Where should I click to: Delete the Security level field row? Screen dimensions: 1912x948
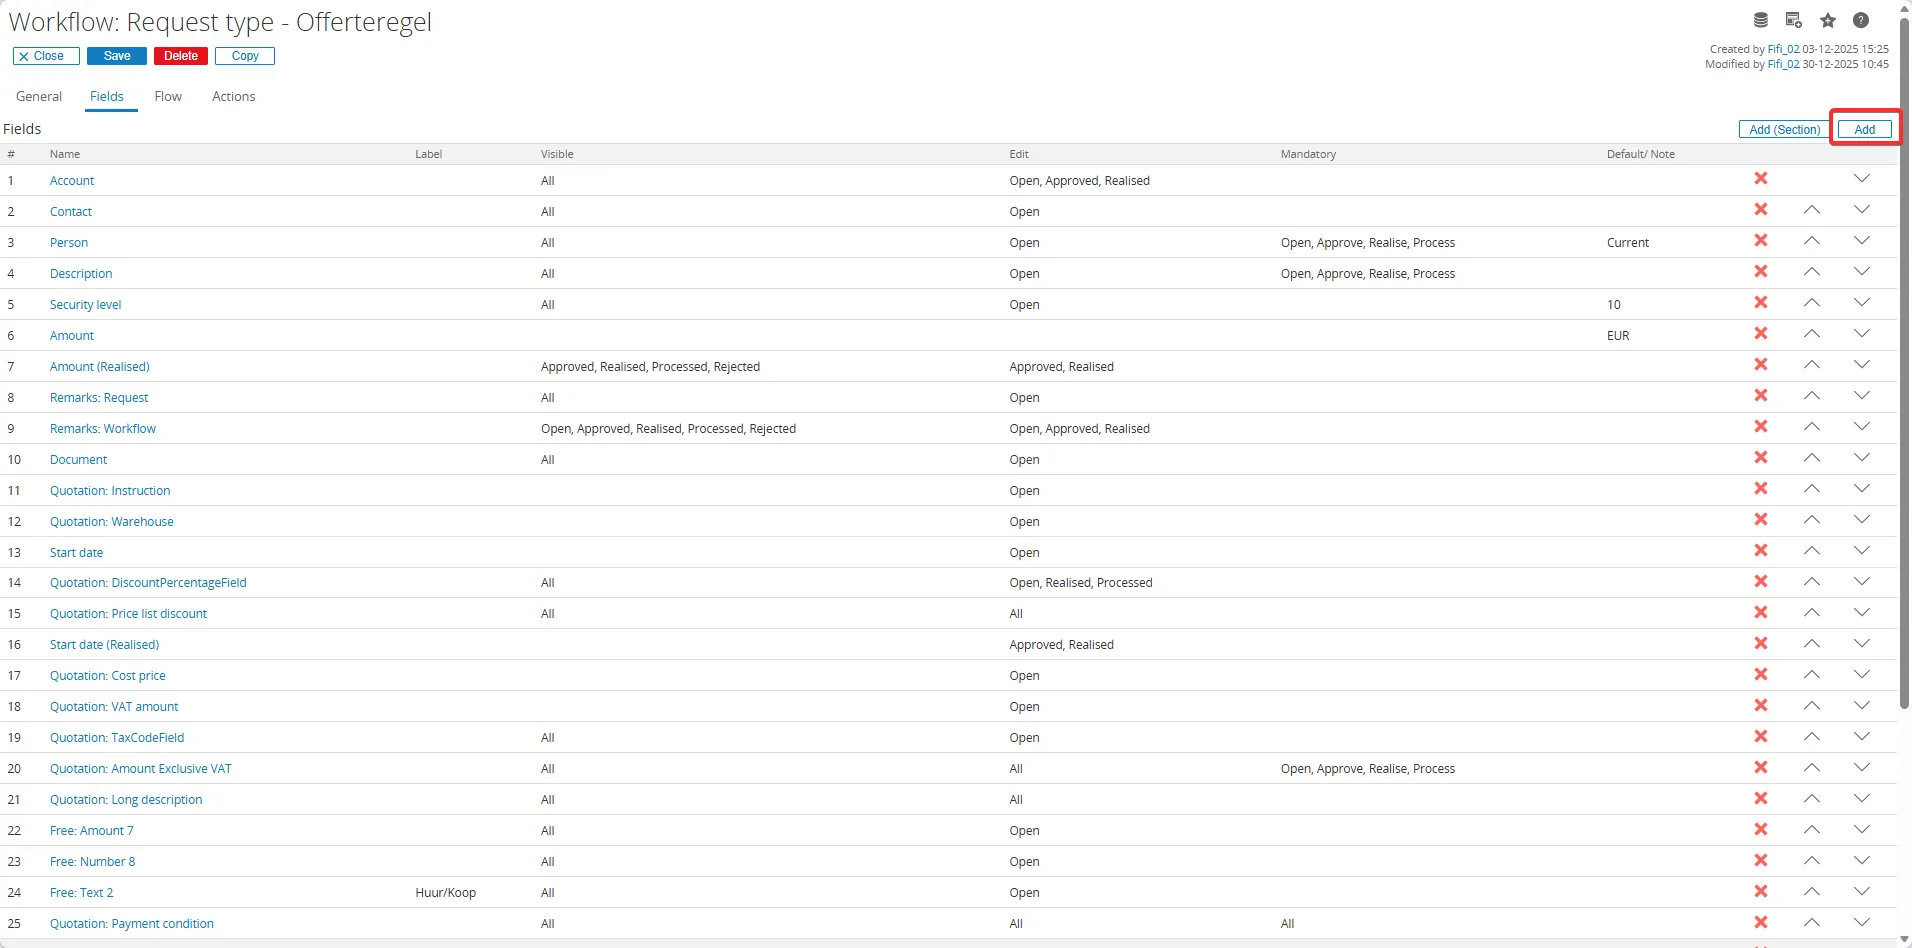pos(1761,303)
